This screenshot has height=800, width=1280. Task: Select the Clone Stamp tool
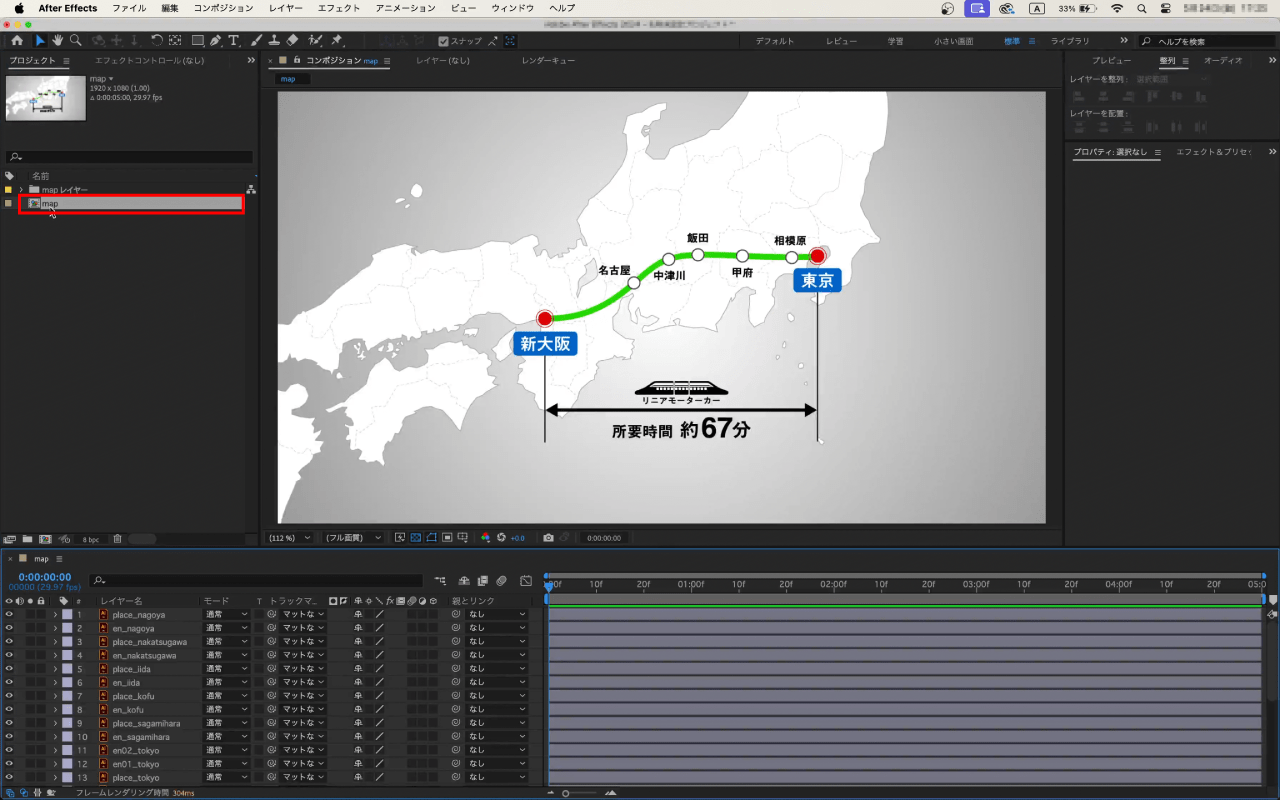274,41
